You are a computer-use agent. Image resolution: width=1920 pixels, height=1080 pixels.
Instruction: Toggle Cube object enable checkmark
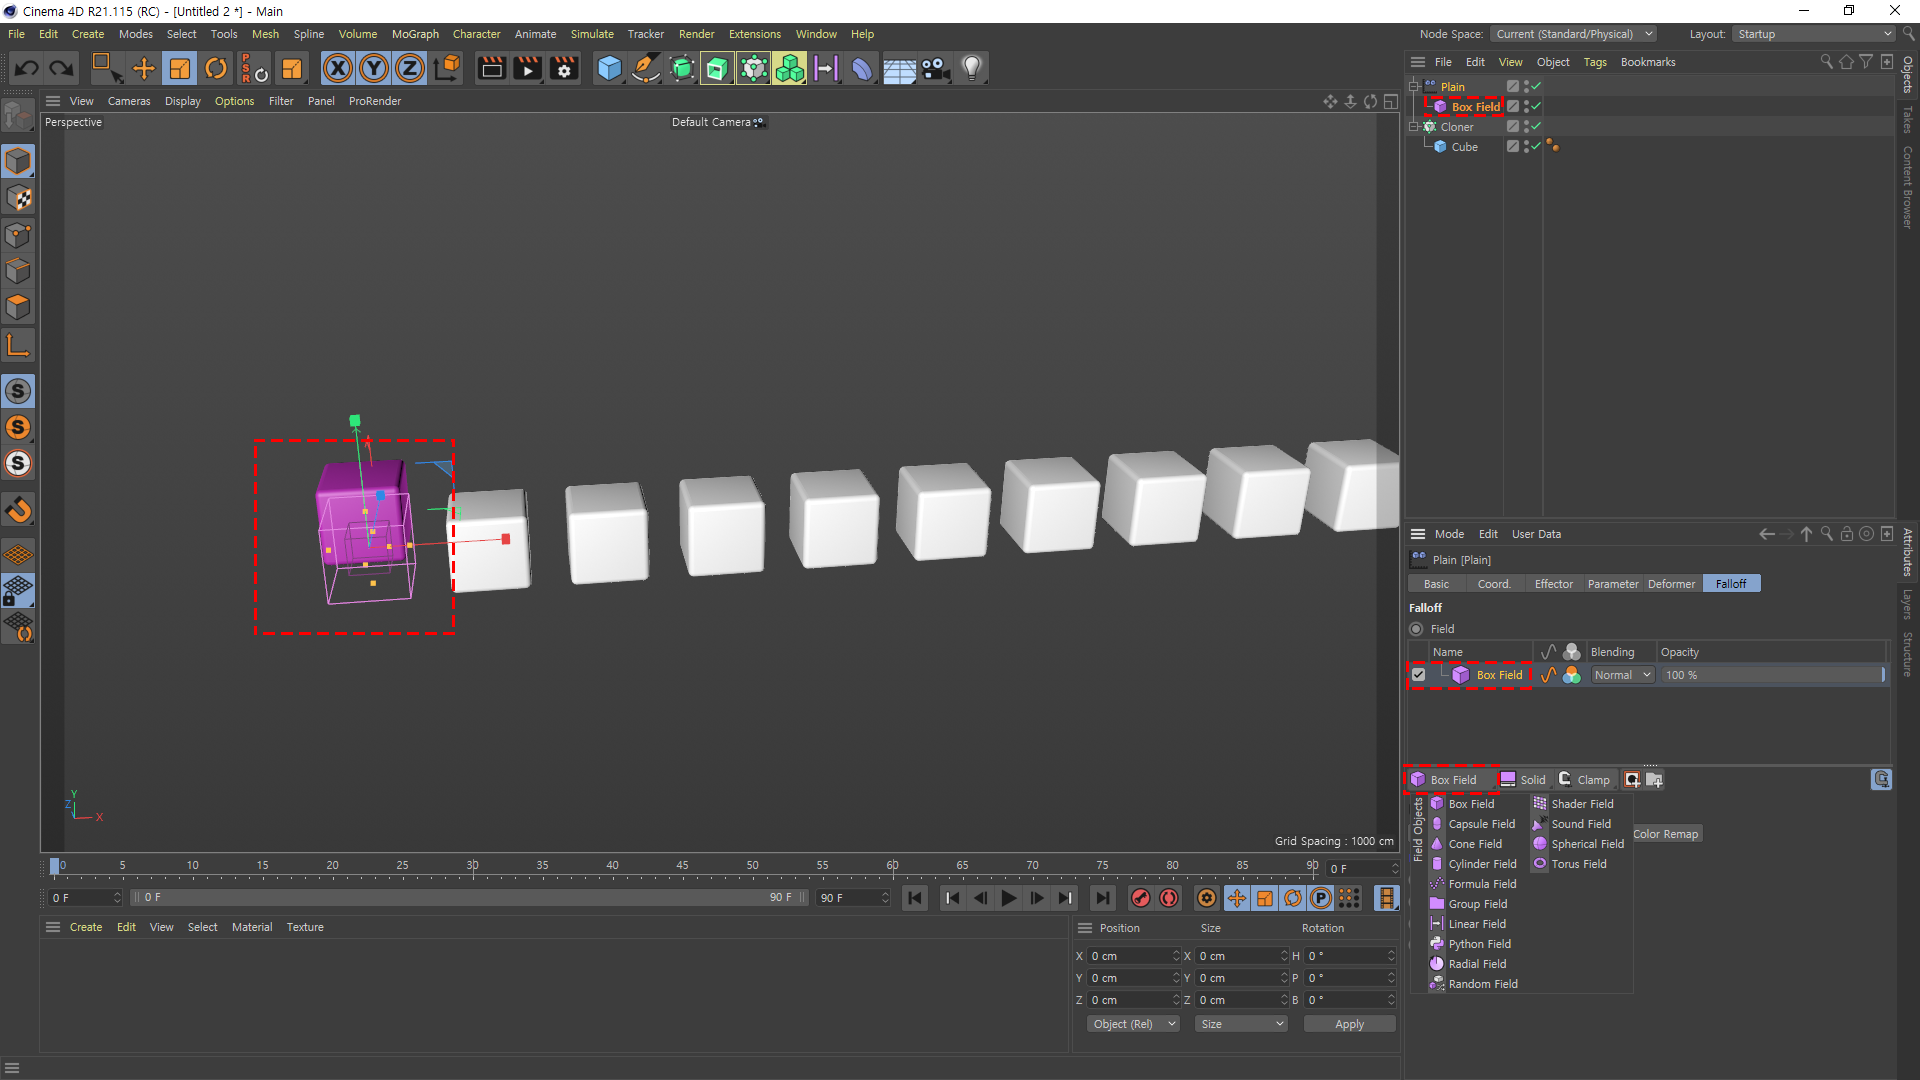point(1535,146)
